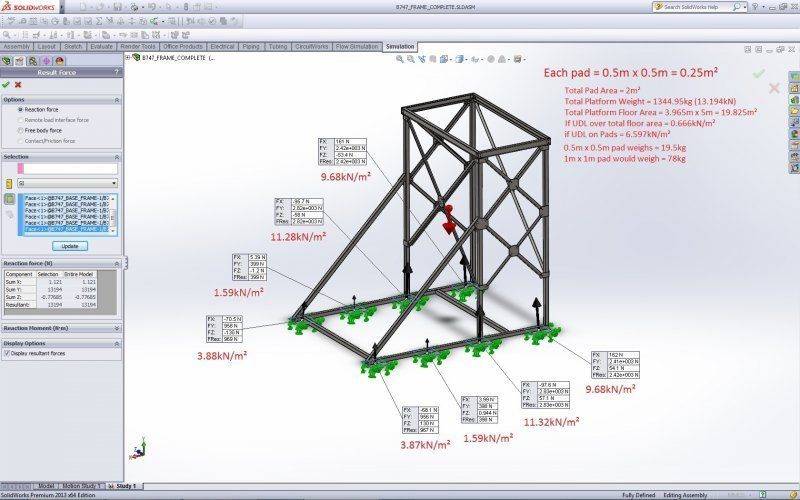Select the Free body force radio button

pos(20,131)
